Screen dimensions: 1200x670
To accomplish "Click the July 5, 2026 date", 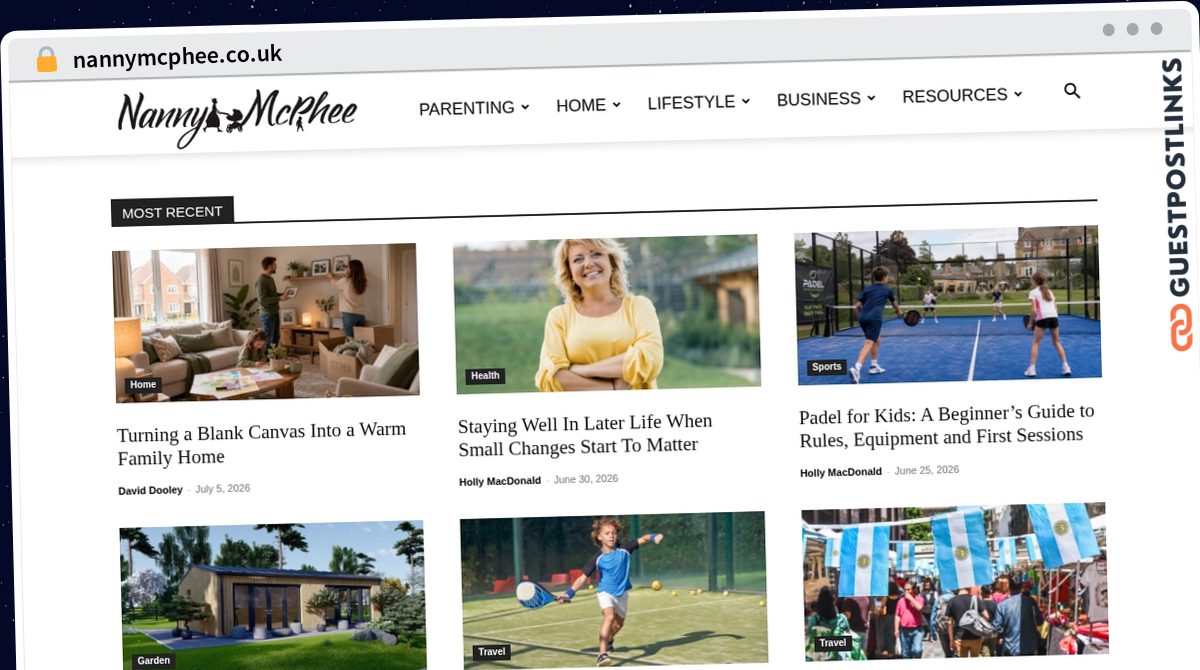I will pyautogui.click(x=223, y=489).
